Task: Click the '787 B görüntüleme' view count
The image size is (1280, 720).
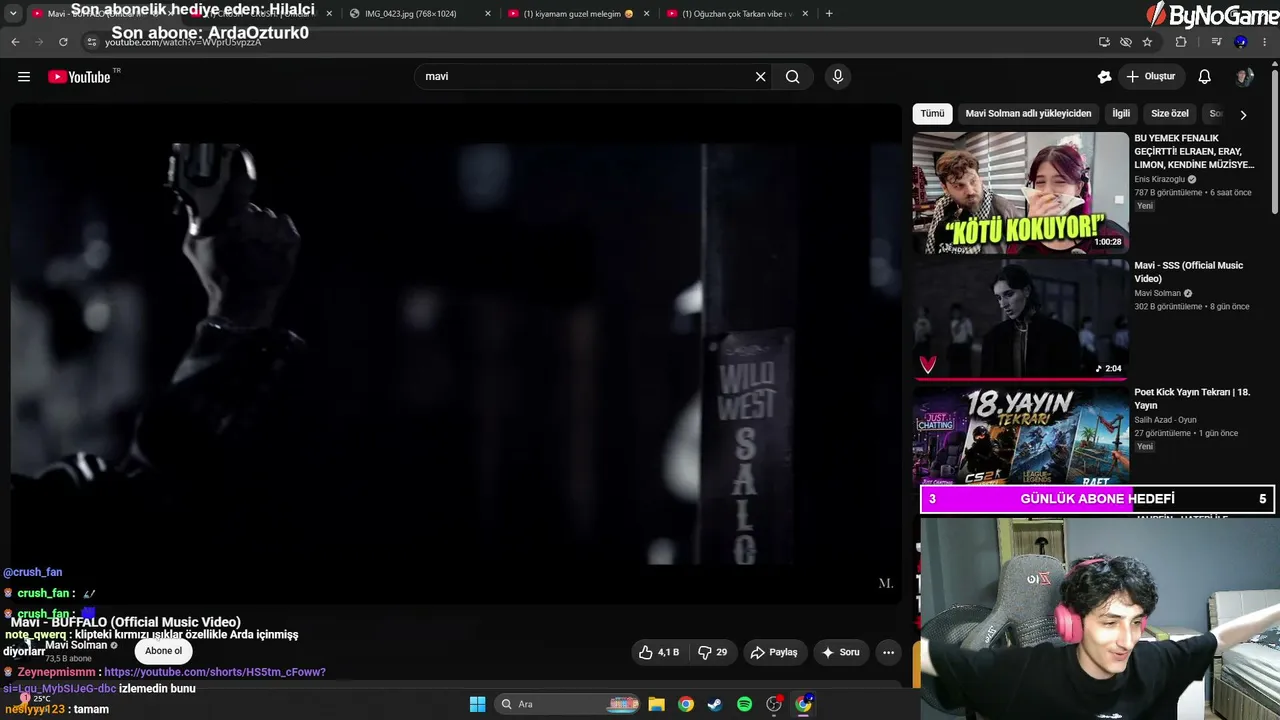Action: (x=1168, y=193)
